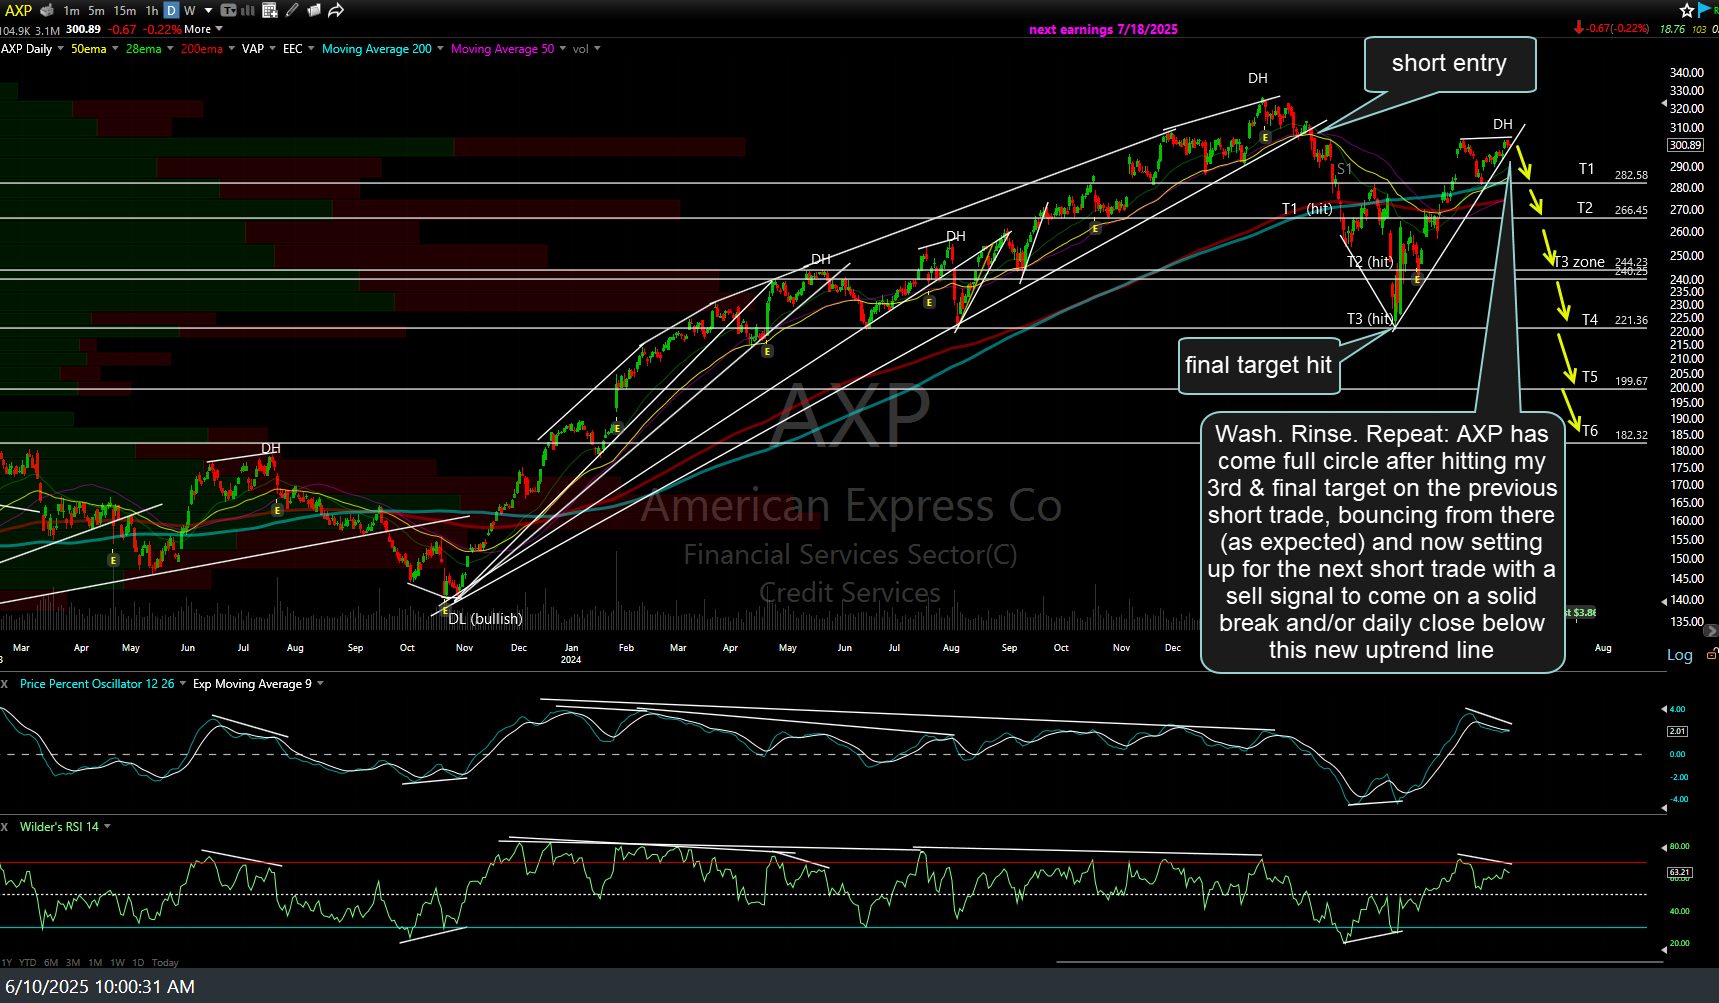Open the add indicator grid icon
This screenshot has width=1719, height=1003.
pyautogui.click(x=269, y=10)
